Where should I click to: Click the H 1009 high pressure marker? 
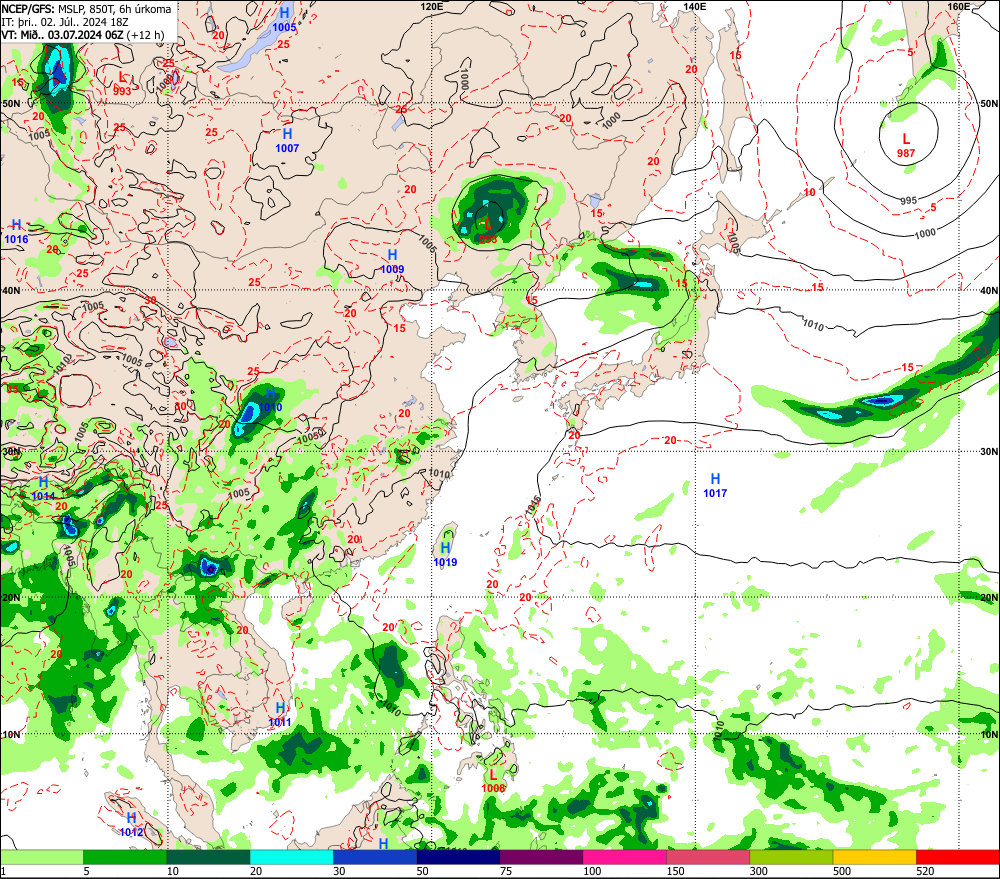[x=392, y=262]
